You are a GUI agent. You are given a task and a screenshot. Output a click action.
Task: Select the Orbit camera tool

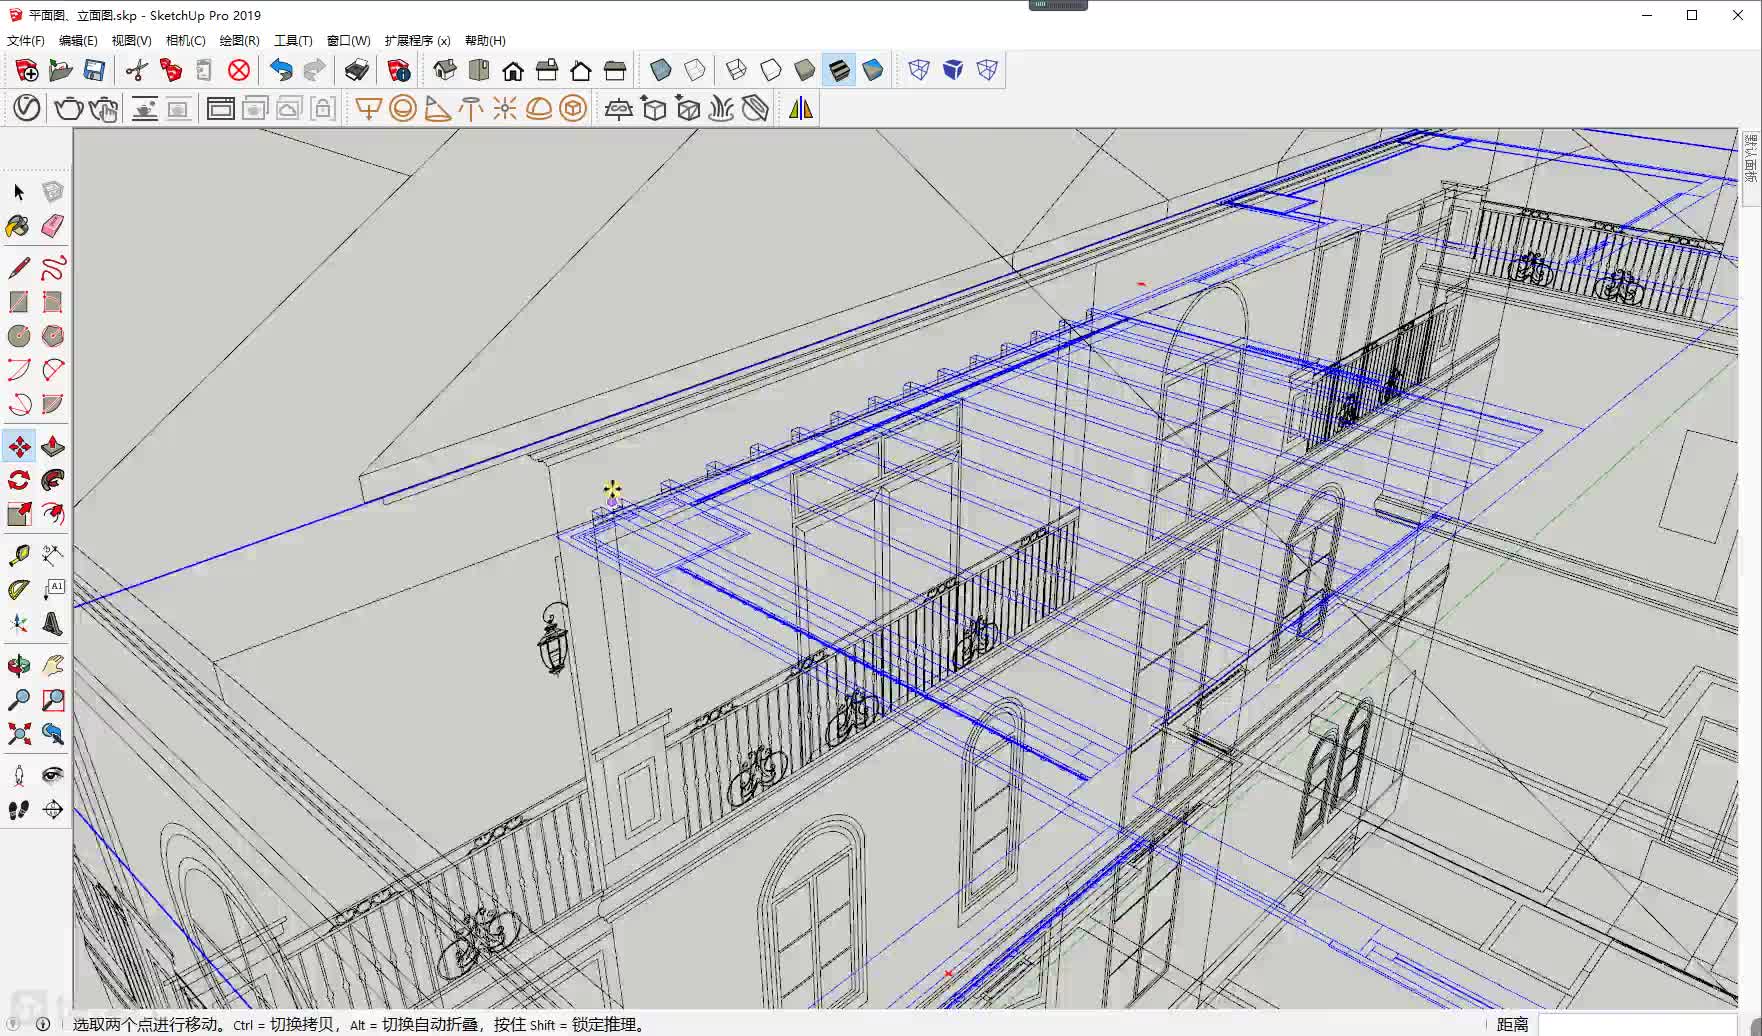[x=19, y=666]
